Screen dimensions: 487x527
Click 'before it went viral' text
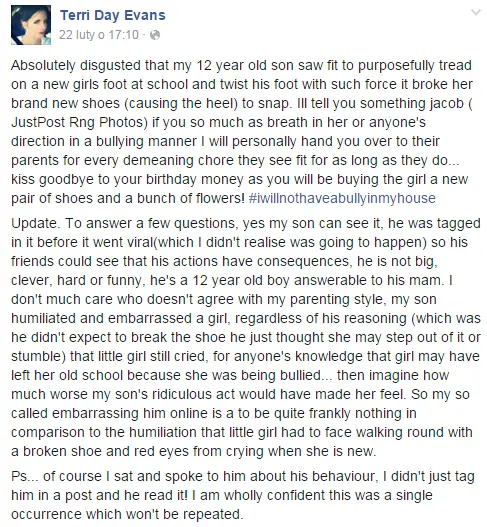point(95,242)
